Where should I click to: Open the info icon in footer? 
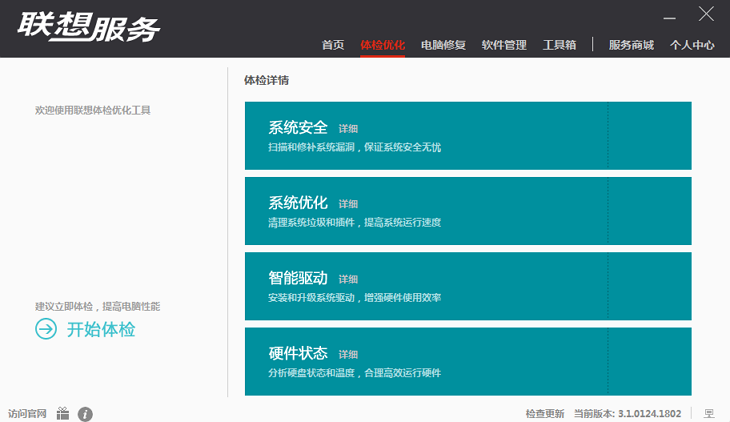(85, 414)
